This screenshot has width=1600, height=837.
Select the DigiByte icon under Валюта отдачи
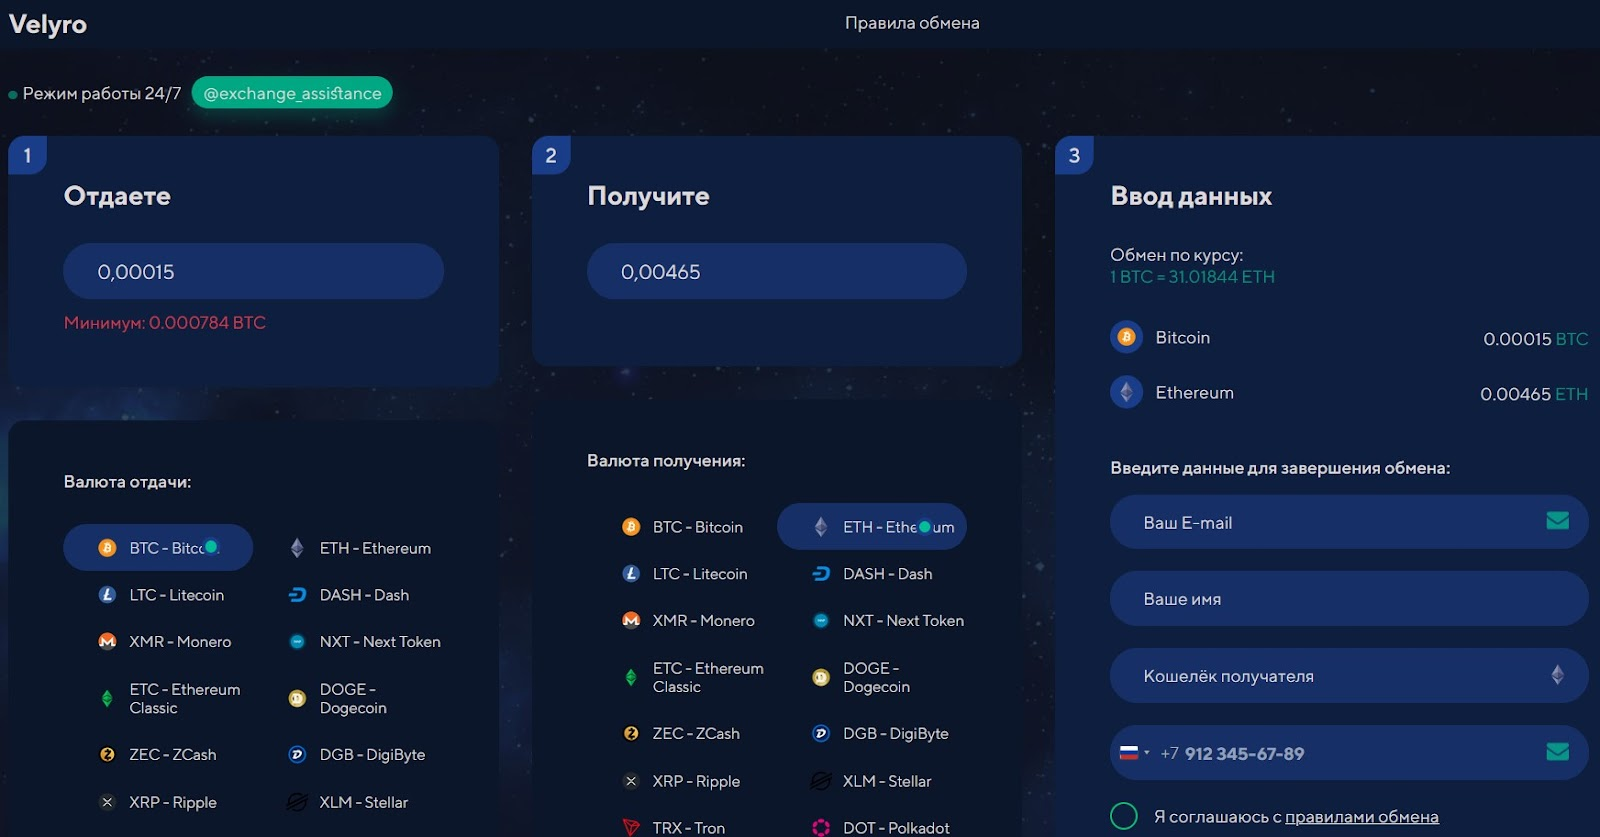[297, 755]
